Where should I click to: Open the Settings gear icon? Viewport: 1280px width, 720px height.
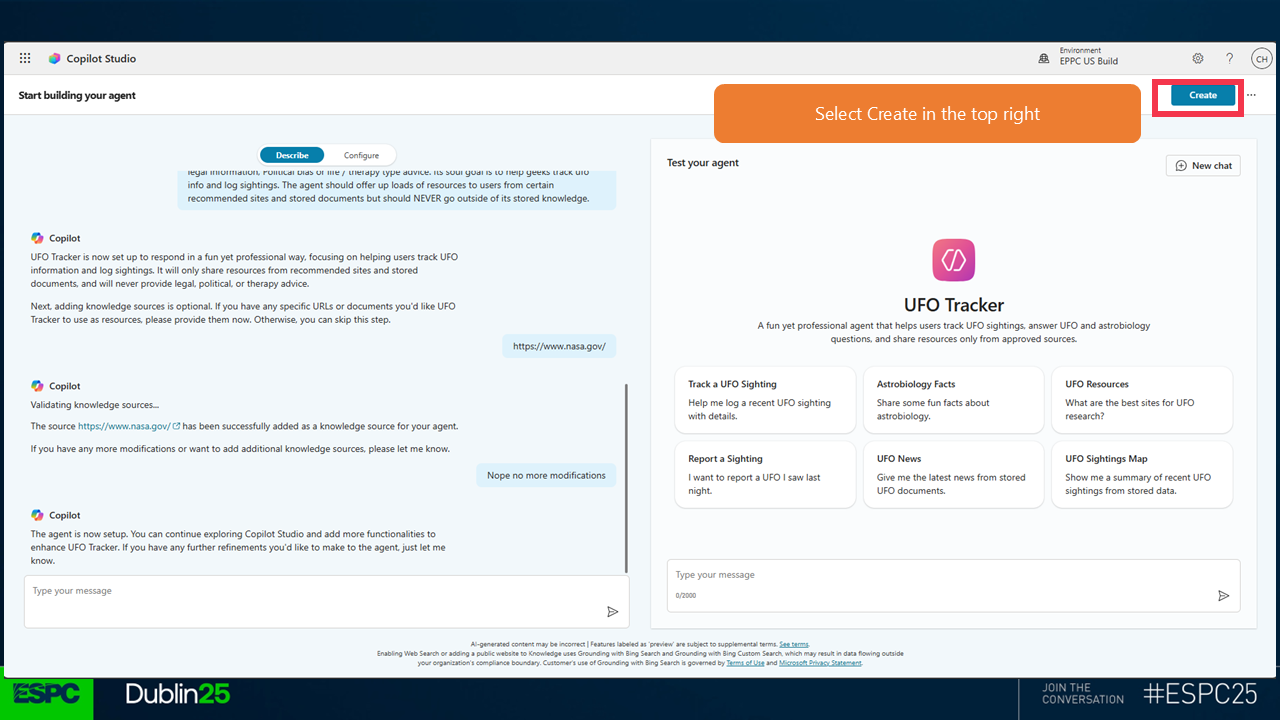pos(1198,59)
